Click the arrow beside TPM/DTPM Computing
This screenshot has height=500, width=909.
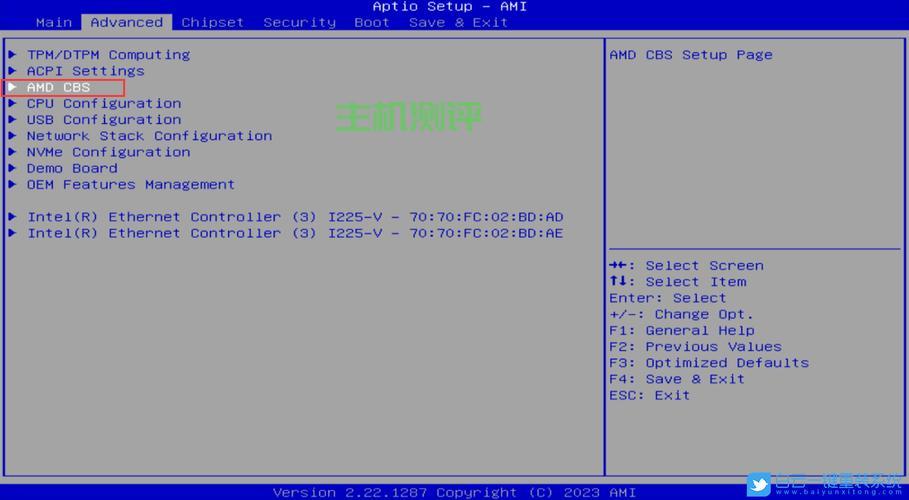click(x=12, y=55)
